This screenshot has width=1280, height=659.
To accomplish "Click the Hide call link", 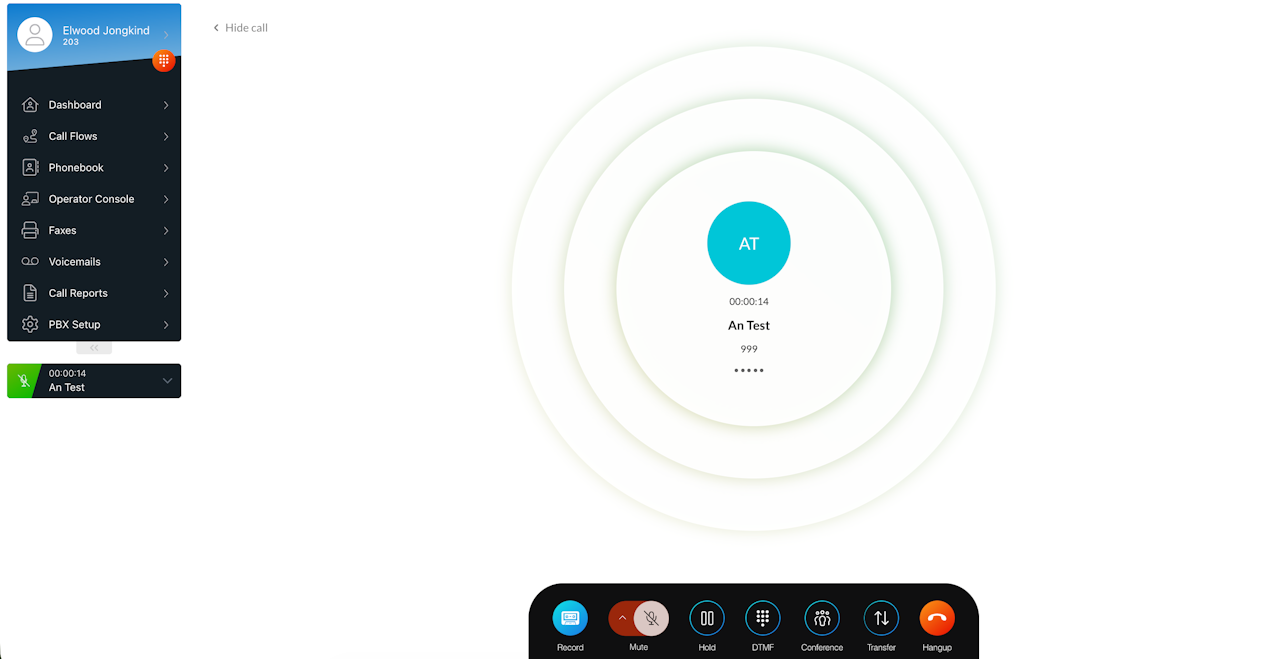I will tap(240, 28).
